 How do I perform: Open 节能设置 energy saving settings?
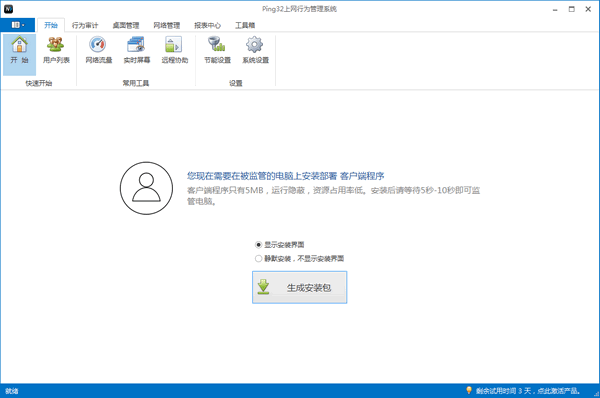tap(217, 50)
